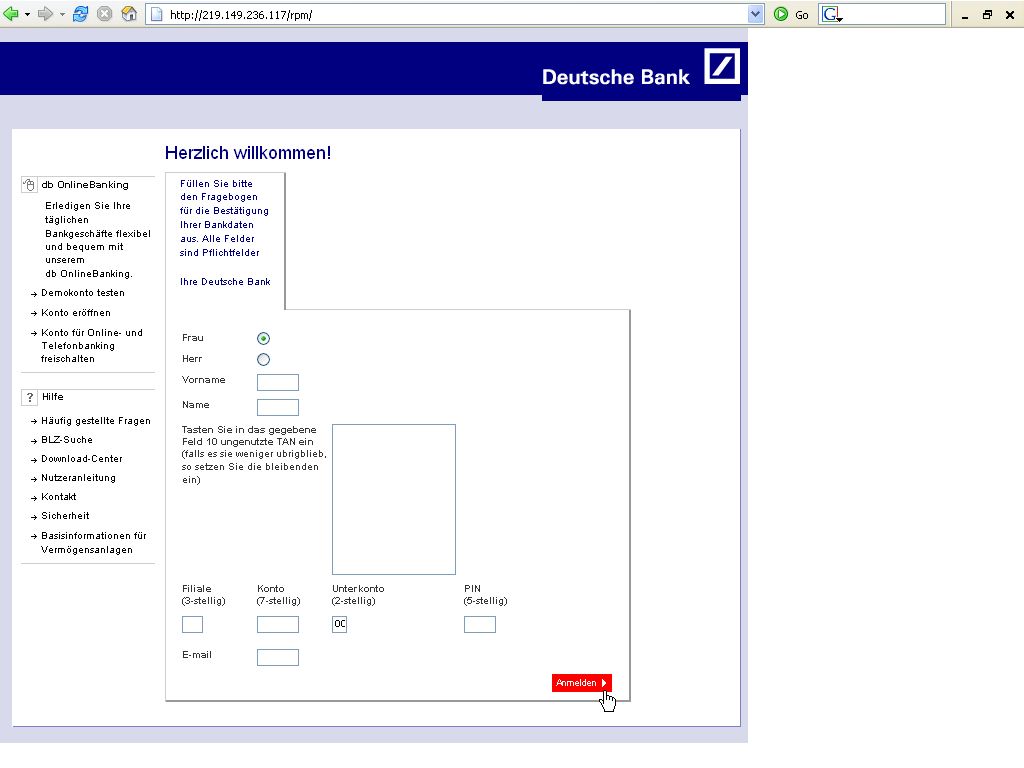
Task: Click the Deutsche Bank header wordmark
Action: tap(615, 77)
